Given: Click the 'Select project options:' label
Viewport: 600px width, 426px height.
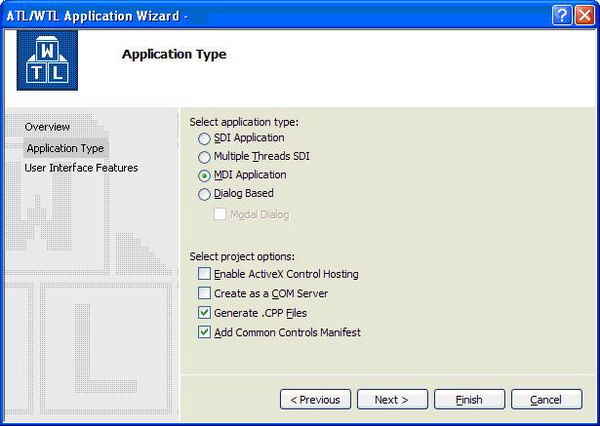Looking at the screenshot, I should (x=242, y=256).
